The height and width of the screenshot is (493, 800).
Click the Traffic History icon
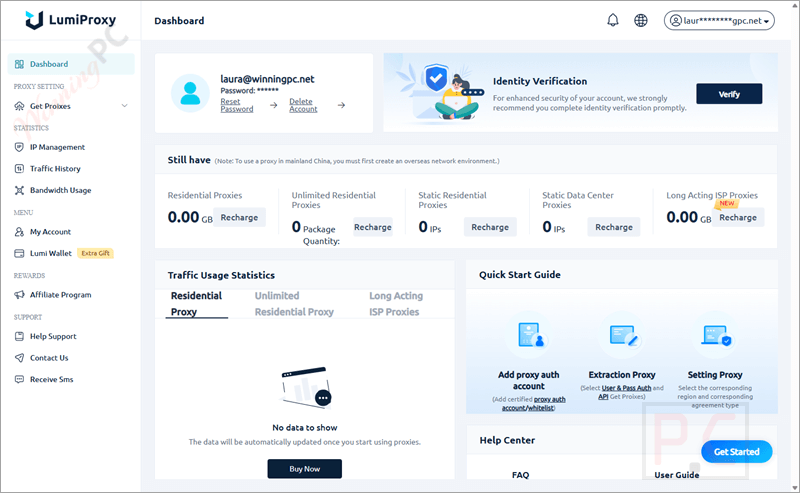19,168
